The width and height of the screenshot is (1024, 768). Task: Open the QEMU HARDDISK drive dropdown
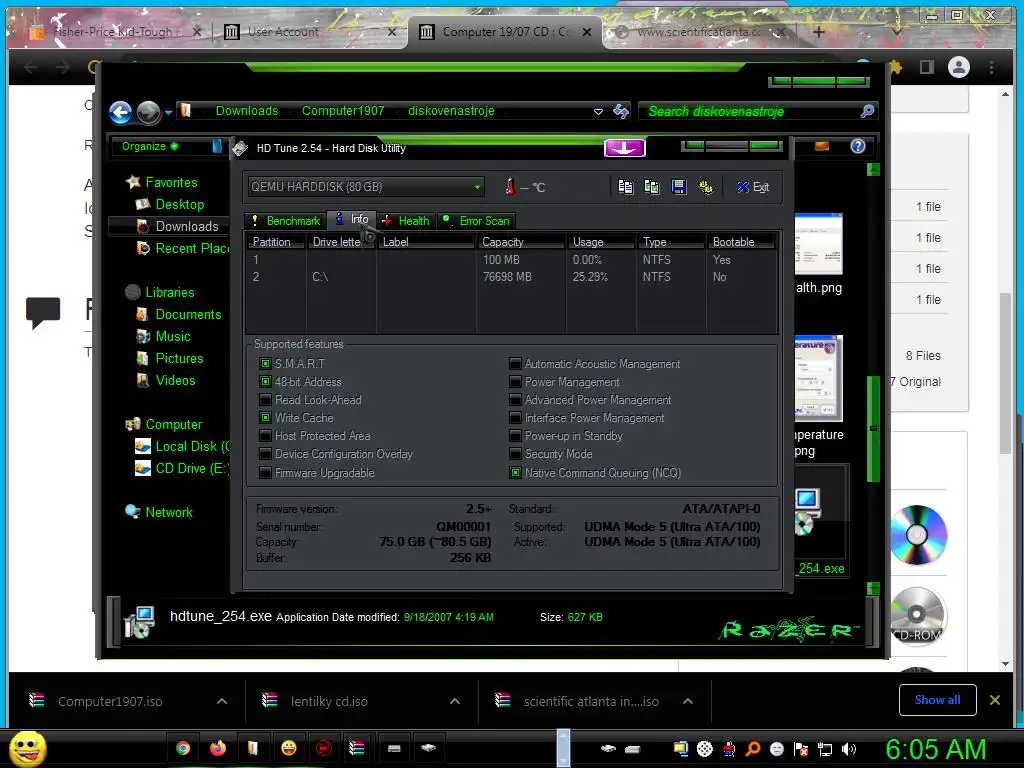[366, 187]
